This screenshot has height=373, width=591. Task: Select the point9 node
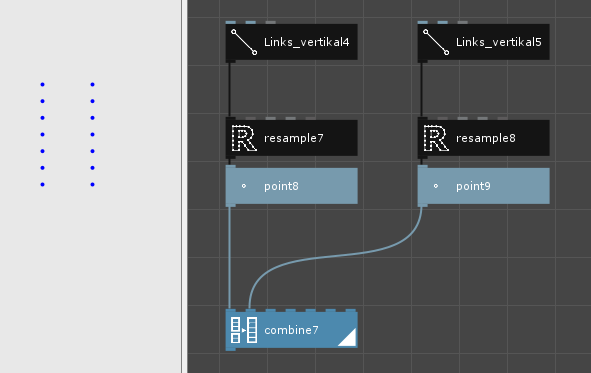point(483,186)
